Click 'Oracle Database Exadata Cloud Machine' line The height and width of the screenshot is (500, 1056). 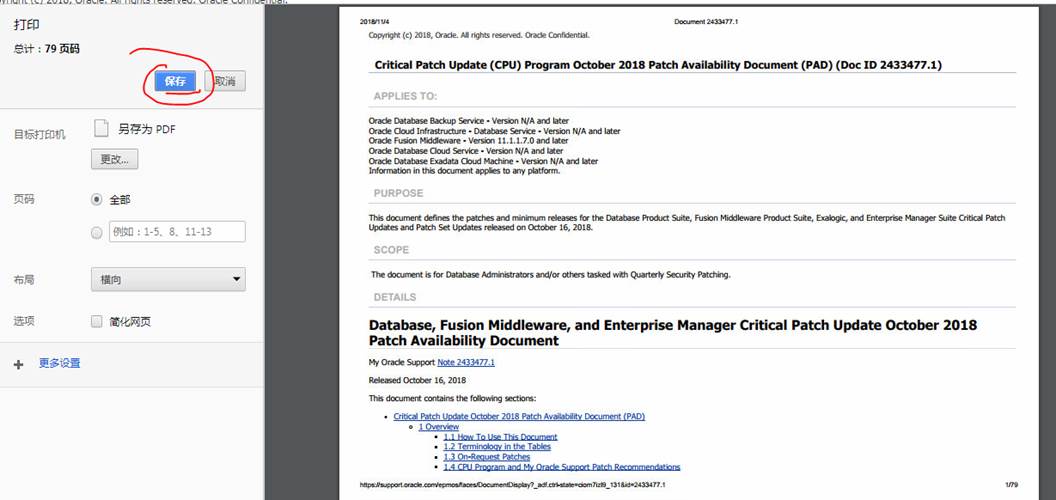[483, 161]
